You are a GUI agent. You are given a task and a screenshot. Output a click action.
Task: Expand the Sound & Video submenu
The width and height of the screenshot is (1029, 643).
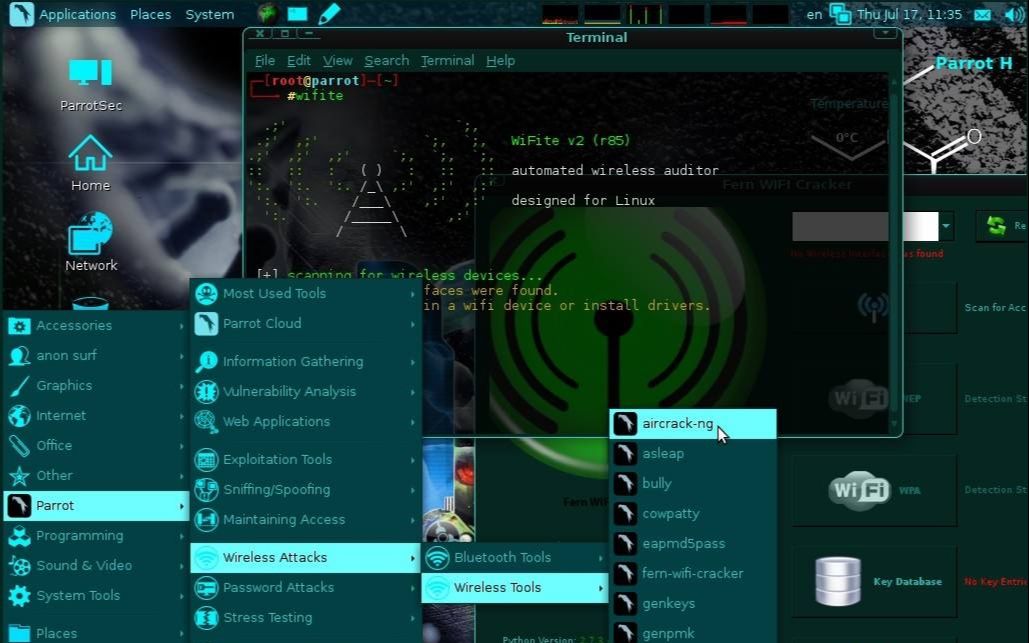pyautogui.click(x=96, y=566)
